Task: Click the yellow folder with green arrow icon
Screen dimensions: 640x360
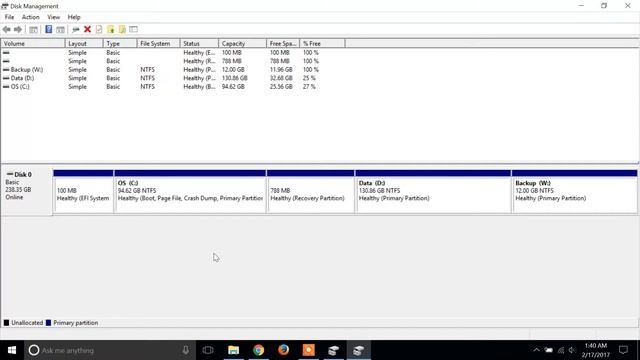Action: click(x=111, y=29)
